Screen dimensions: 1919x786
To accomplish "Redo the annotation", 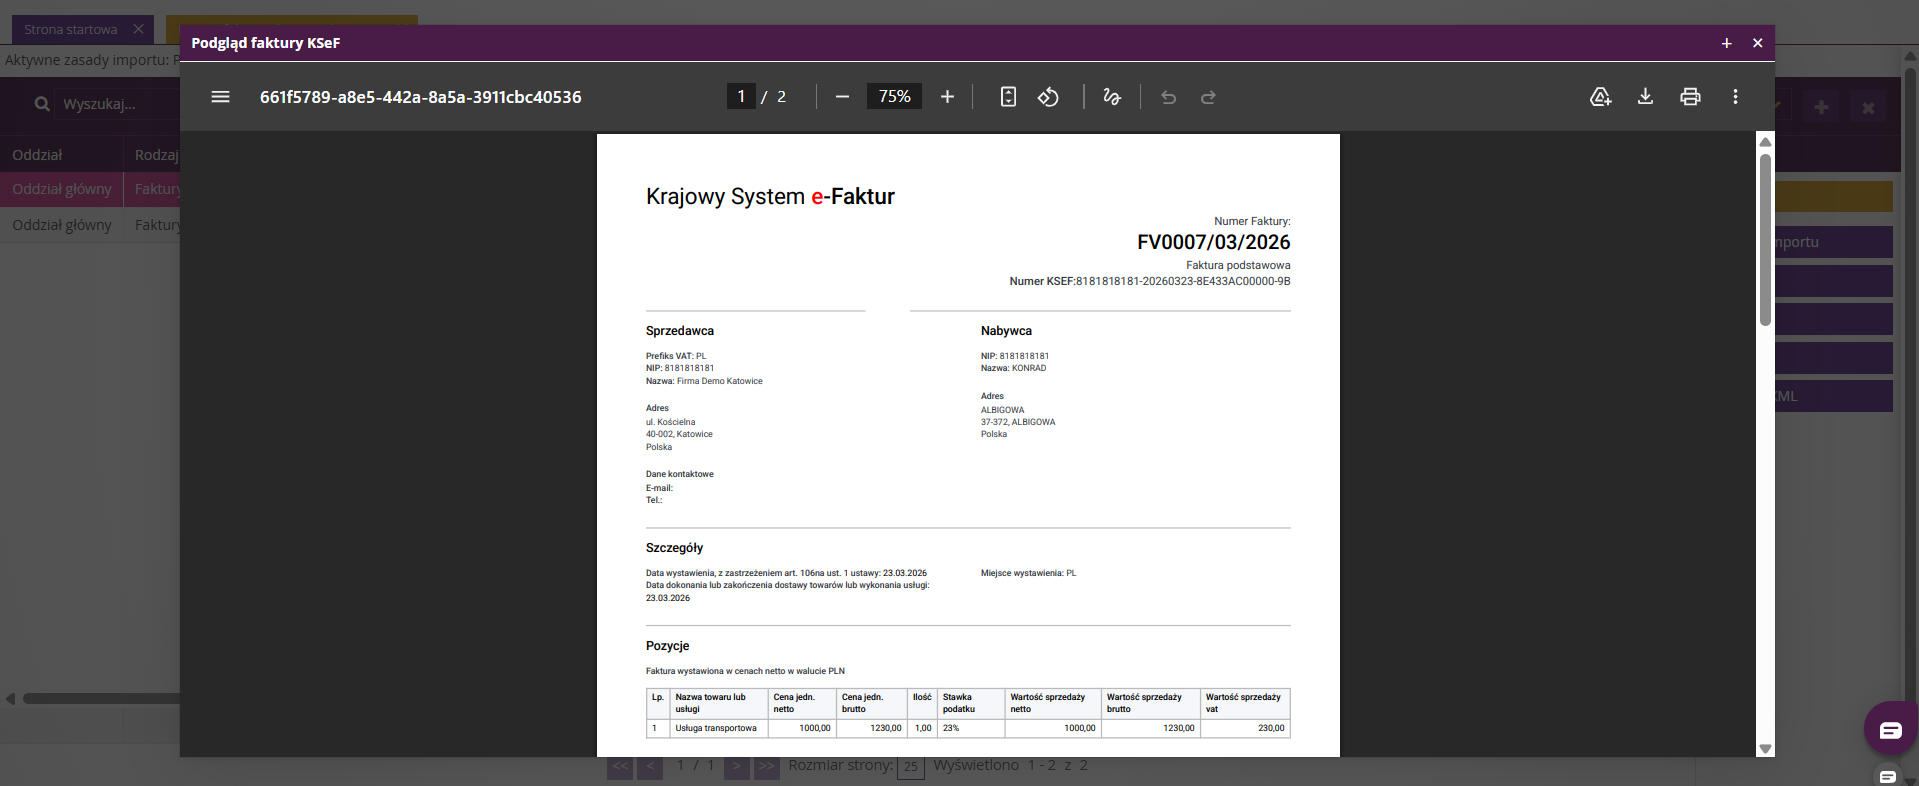I will click(x=1208, y=97).
